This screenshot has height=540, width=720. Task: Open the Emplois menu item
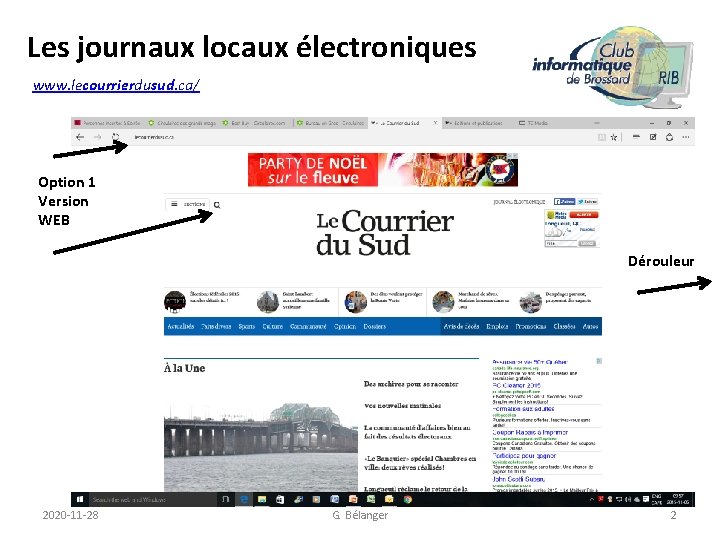(x=497, y=326)
